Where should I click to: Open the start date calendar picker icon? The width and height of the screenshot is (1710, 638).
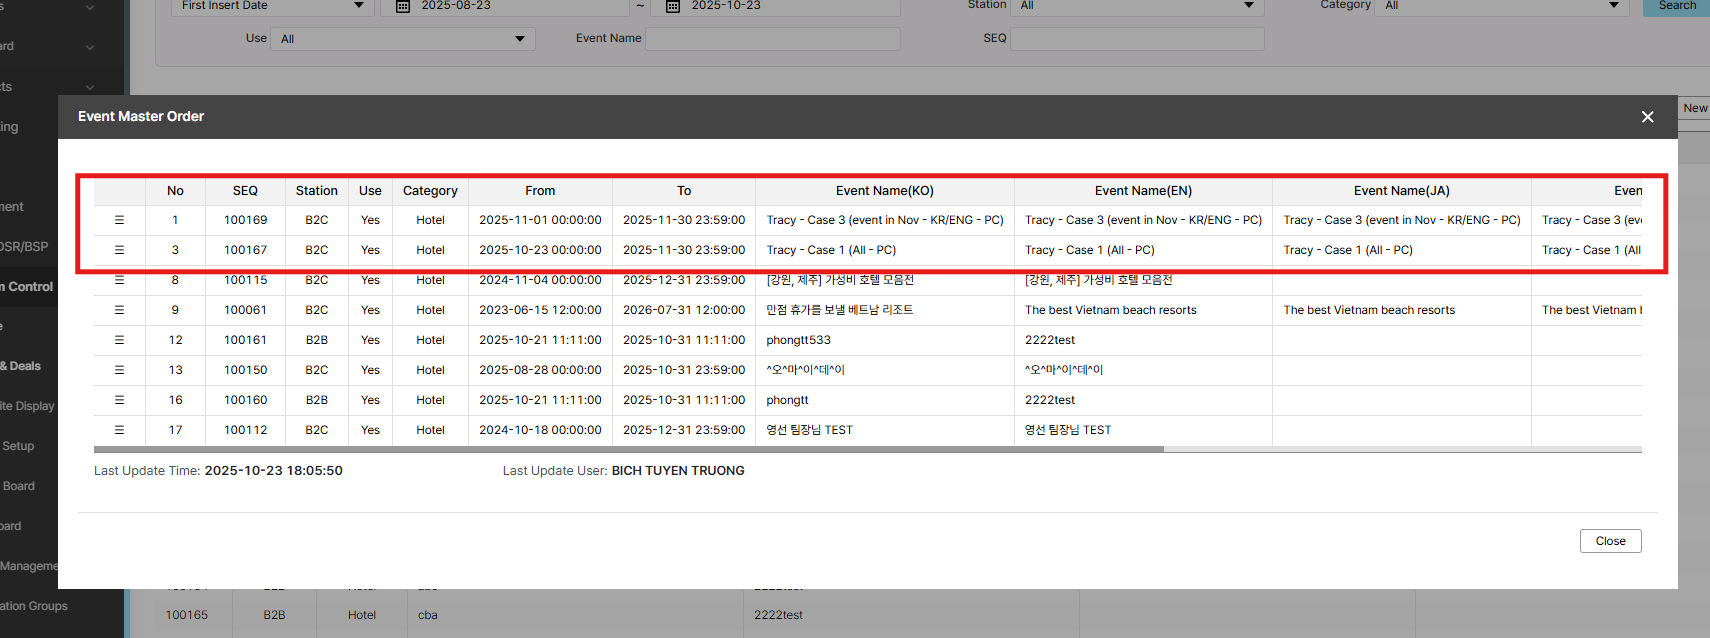(x=403, y=6)
